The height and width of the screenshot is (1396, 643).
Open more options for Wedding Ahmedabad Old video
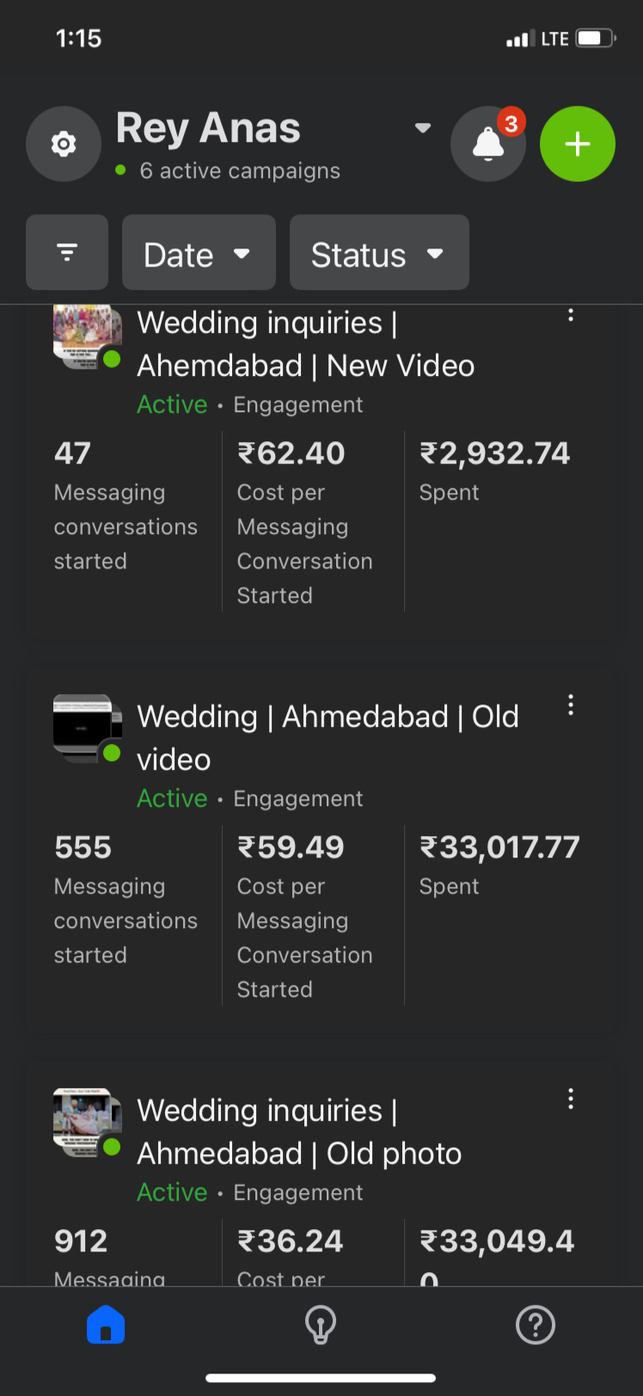point(571,705)
